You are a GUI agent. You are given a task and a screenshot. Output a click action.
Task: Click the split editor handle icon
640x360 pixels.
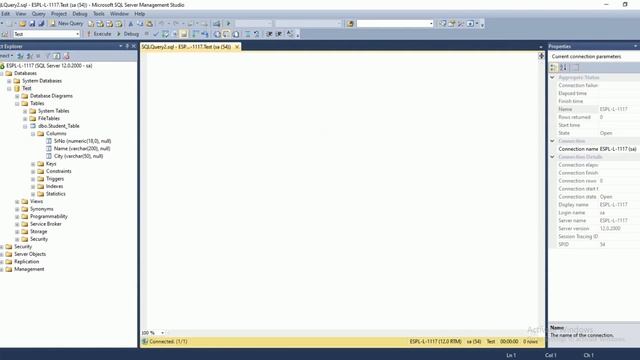point(541,56)
